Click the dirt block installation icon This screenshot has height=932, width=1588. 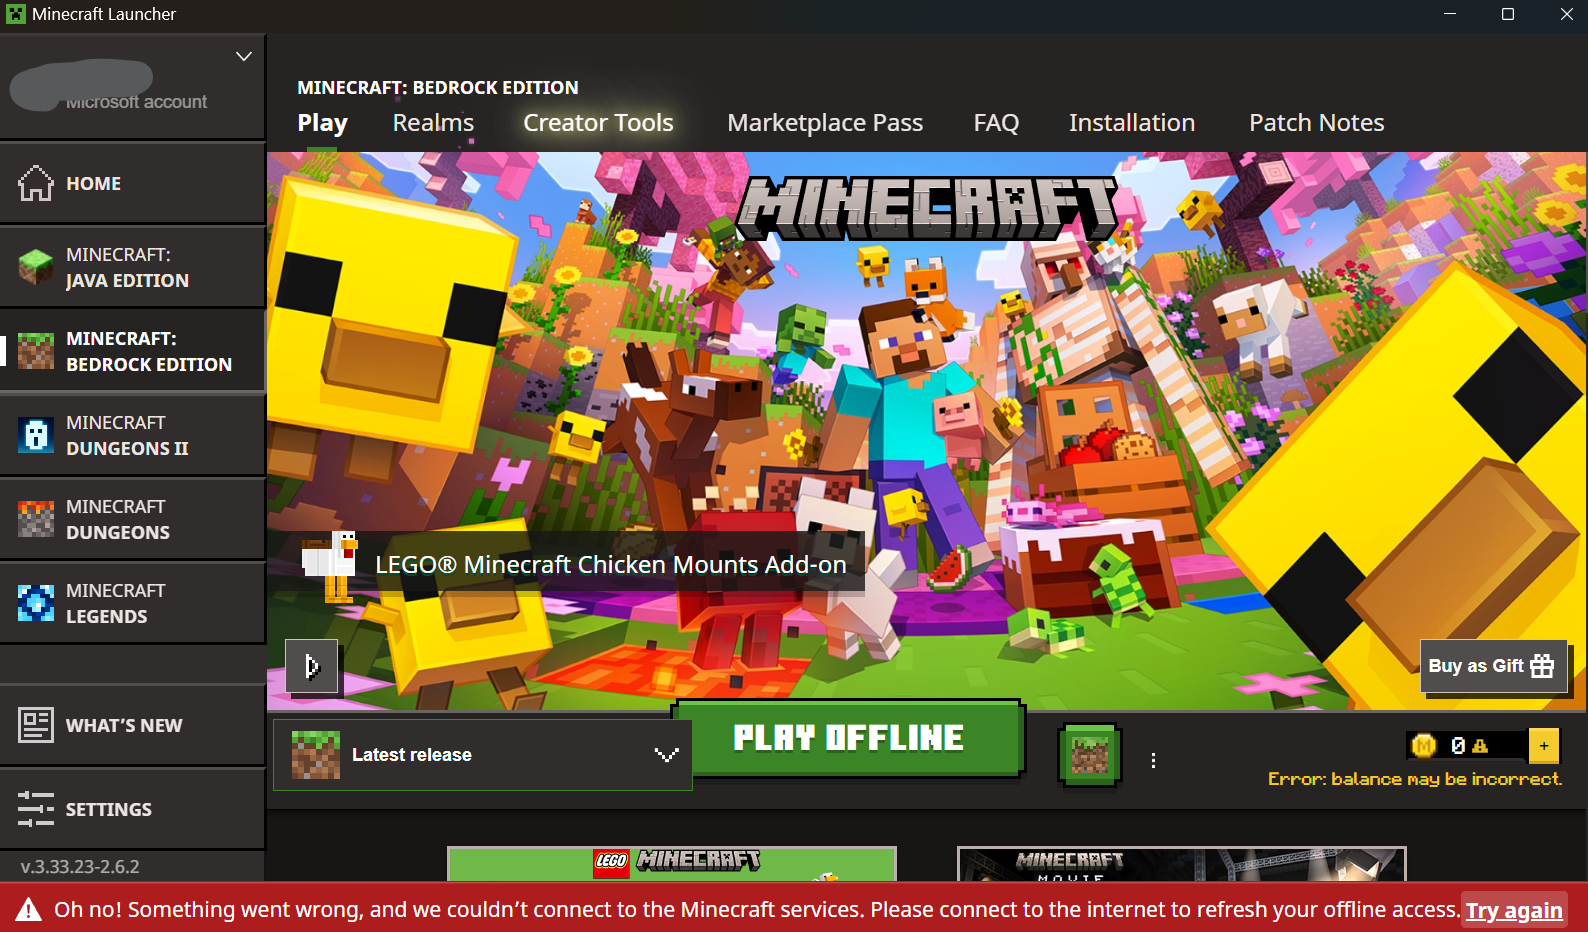pos(1090,755)
